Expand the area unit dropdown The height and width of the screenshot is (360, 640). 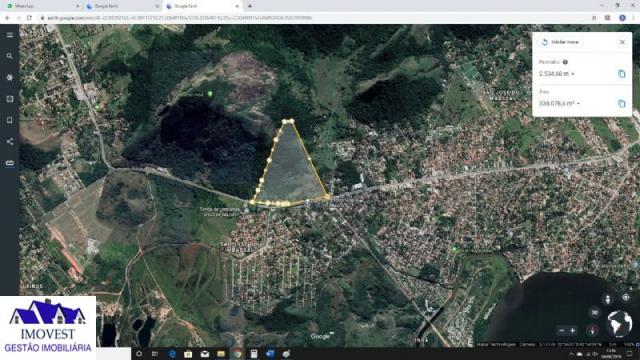[578, 104]
